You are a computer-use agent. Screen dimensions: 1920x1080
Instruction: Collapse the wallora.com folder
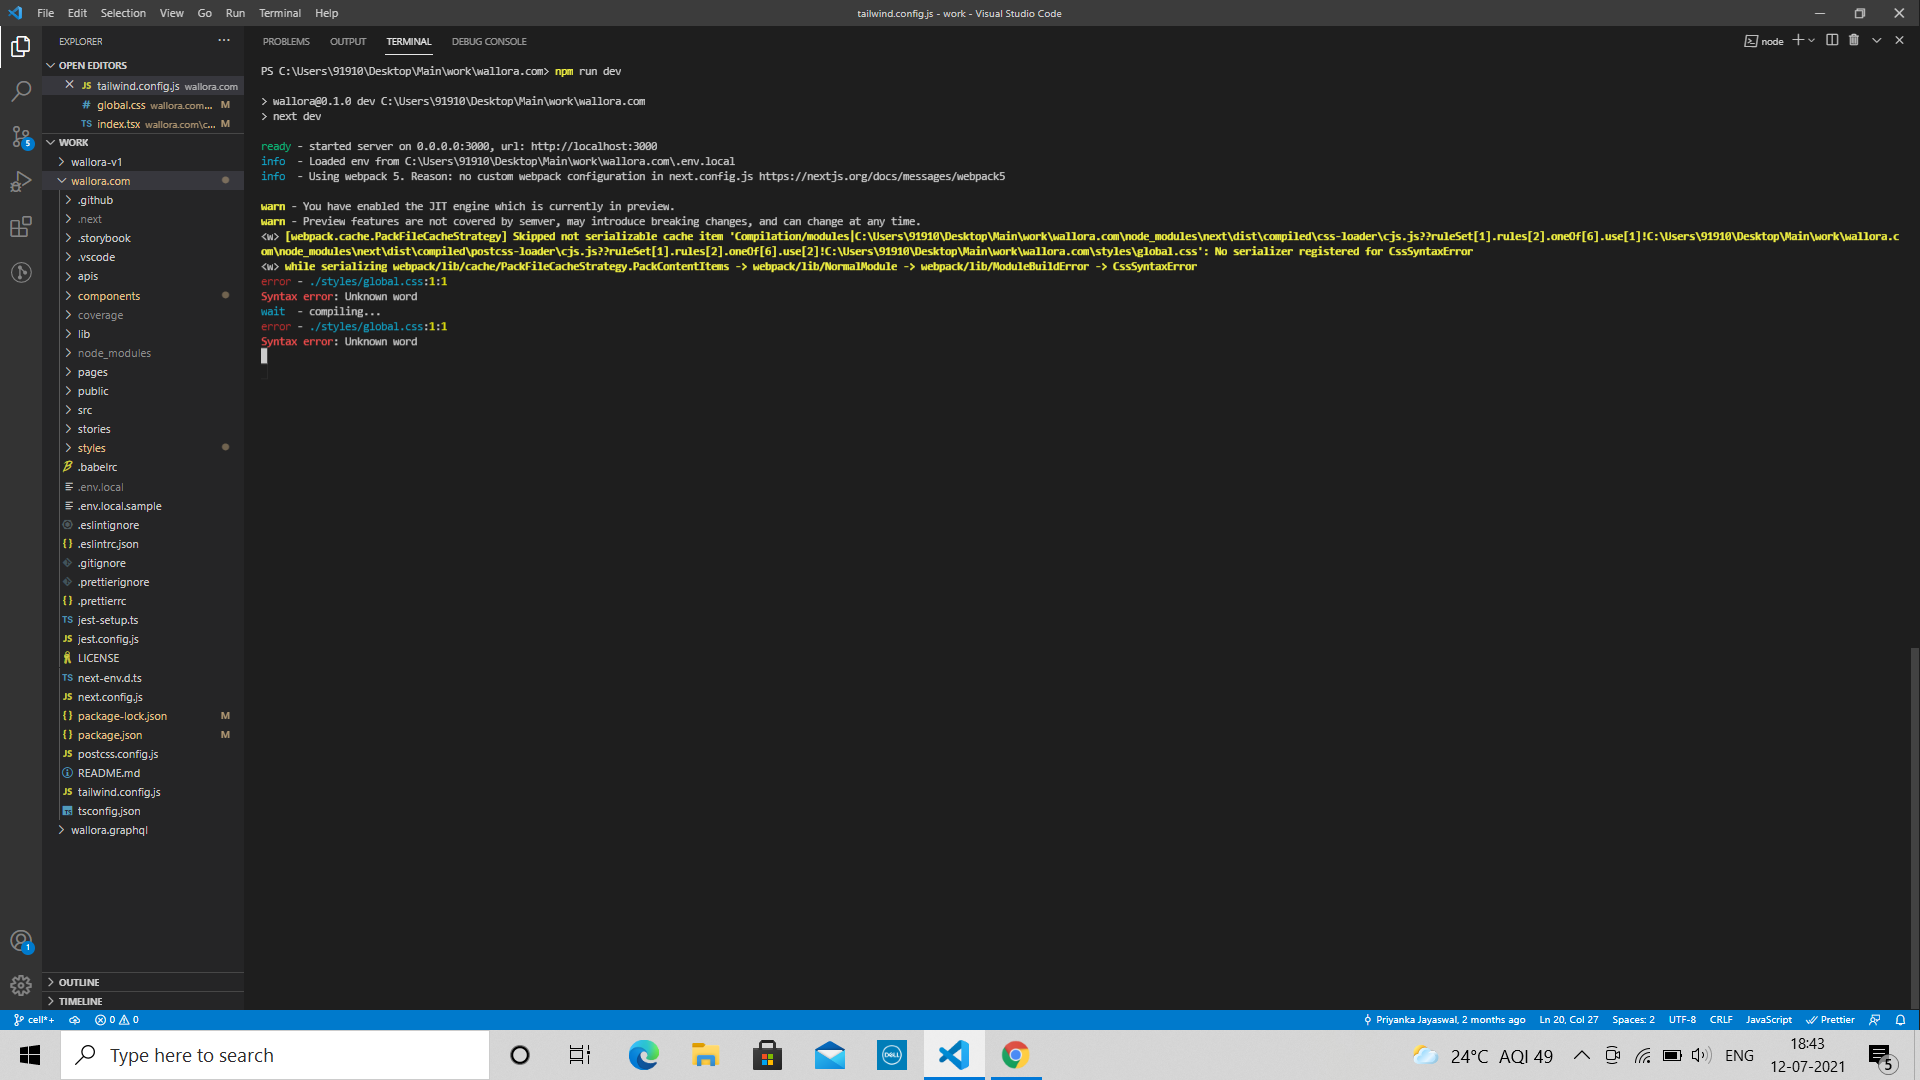(x=100, y=181)
